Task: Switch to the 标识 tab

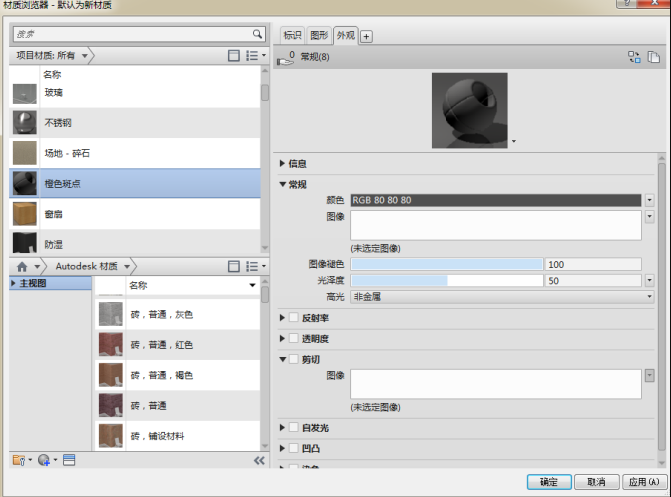Action: point(292,35)
